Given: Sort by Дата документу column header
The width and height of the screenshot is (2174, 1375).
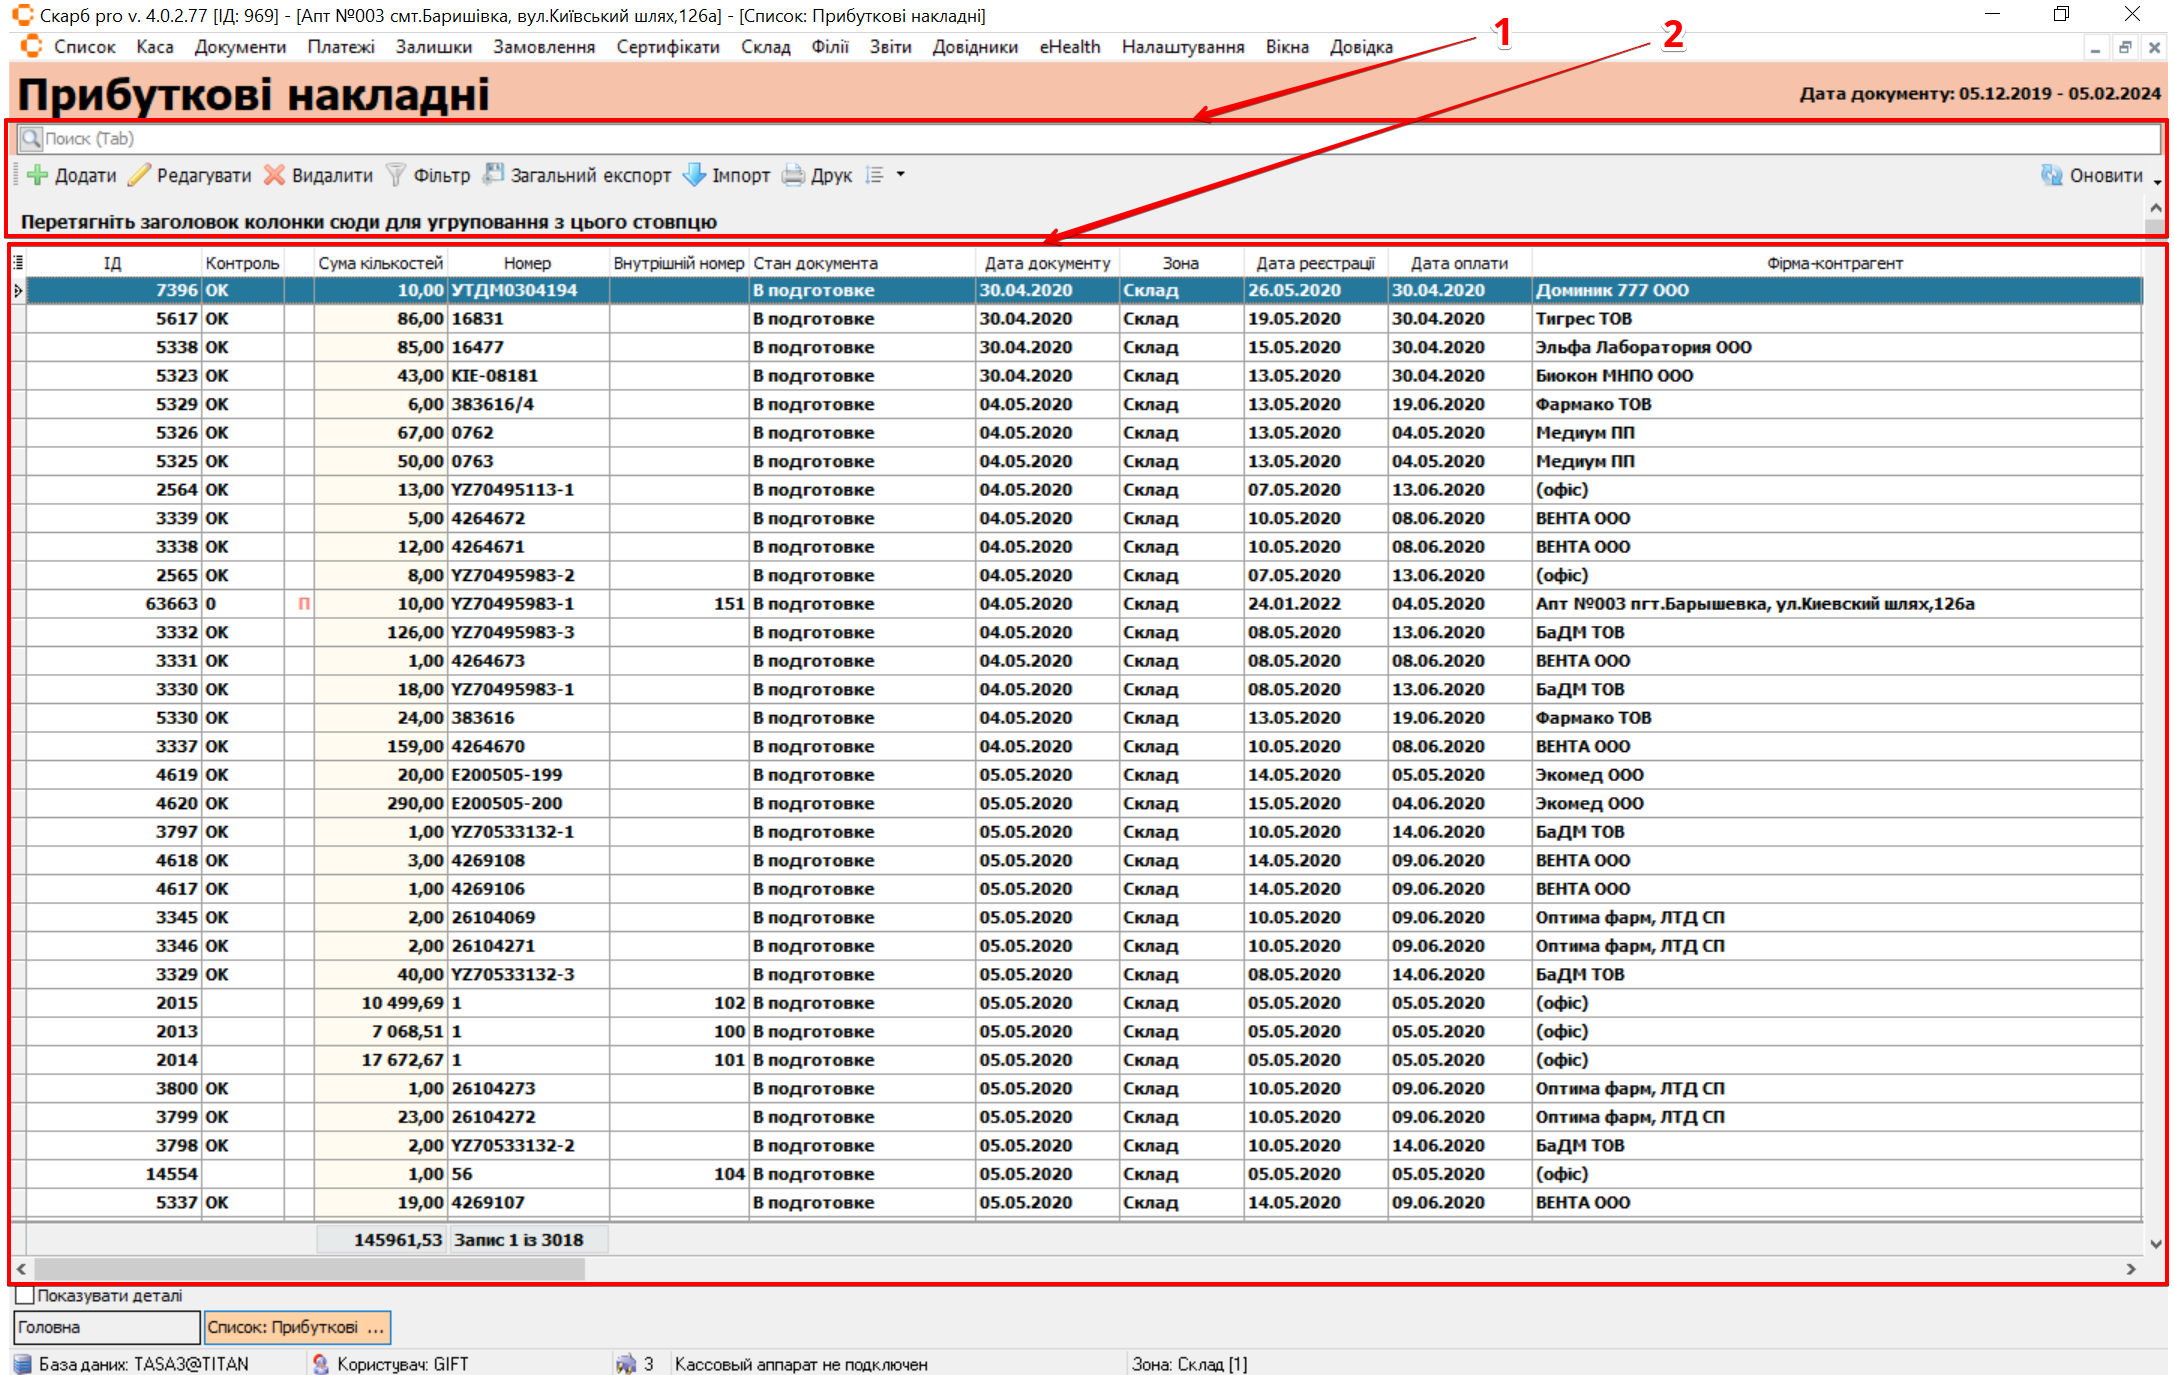Looking at the screenshot, I should pyautogui.click(x=1046, y=263).
